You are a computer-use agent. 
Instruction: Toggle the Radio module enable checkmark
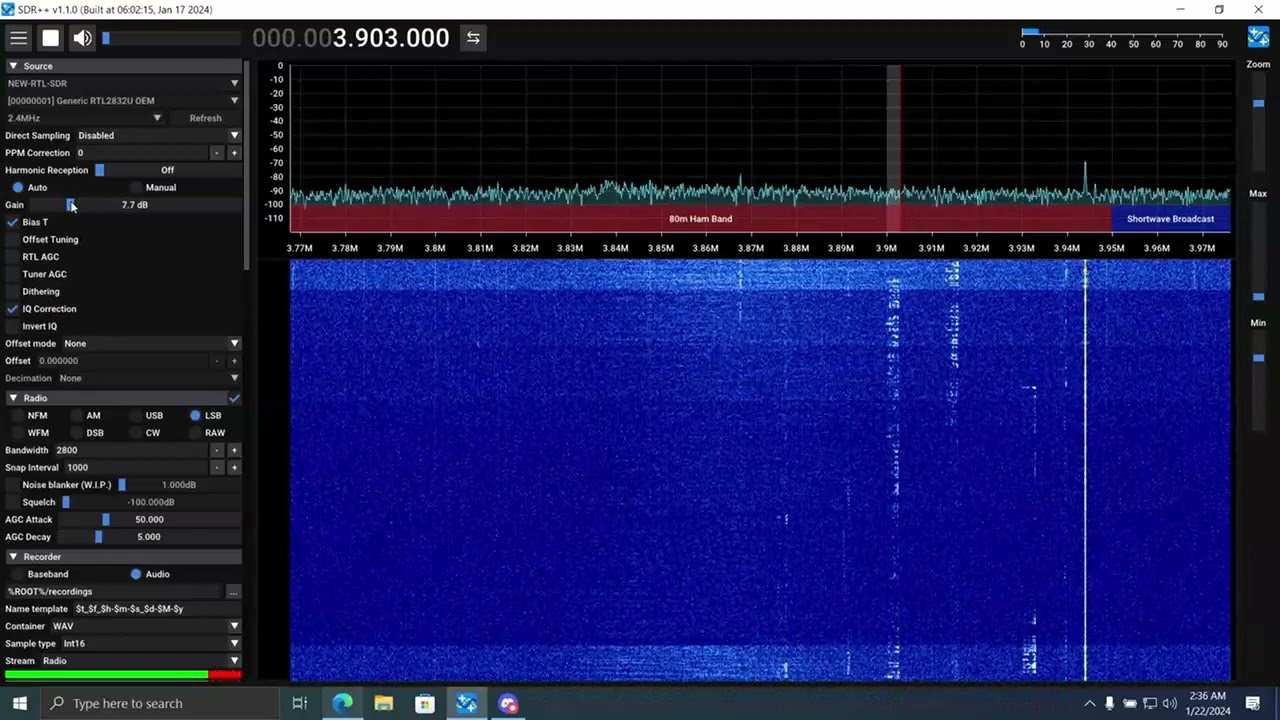click(234, 398)
